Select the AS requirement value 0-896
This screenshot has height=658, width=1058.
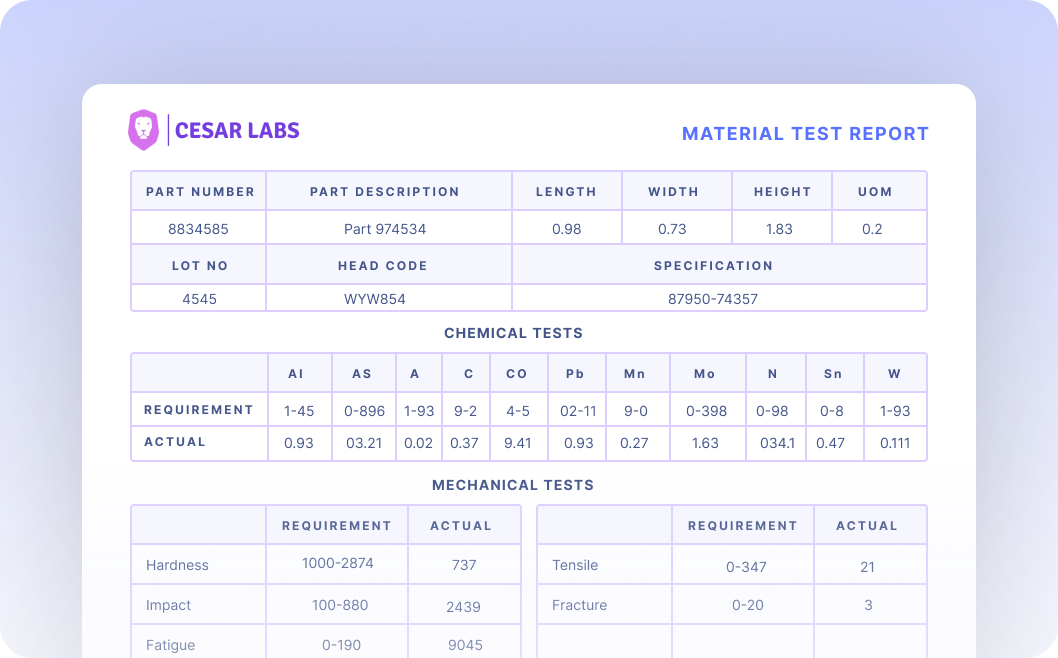pos(362,410)
